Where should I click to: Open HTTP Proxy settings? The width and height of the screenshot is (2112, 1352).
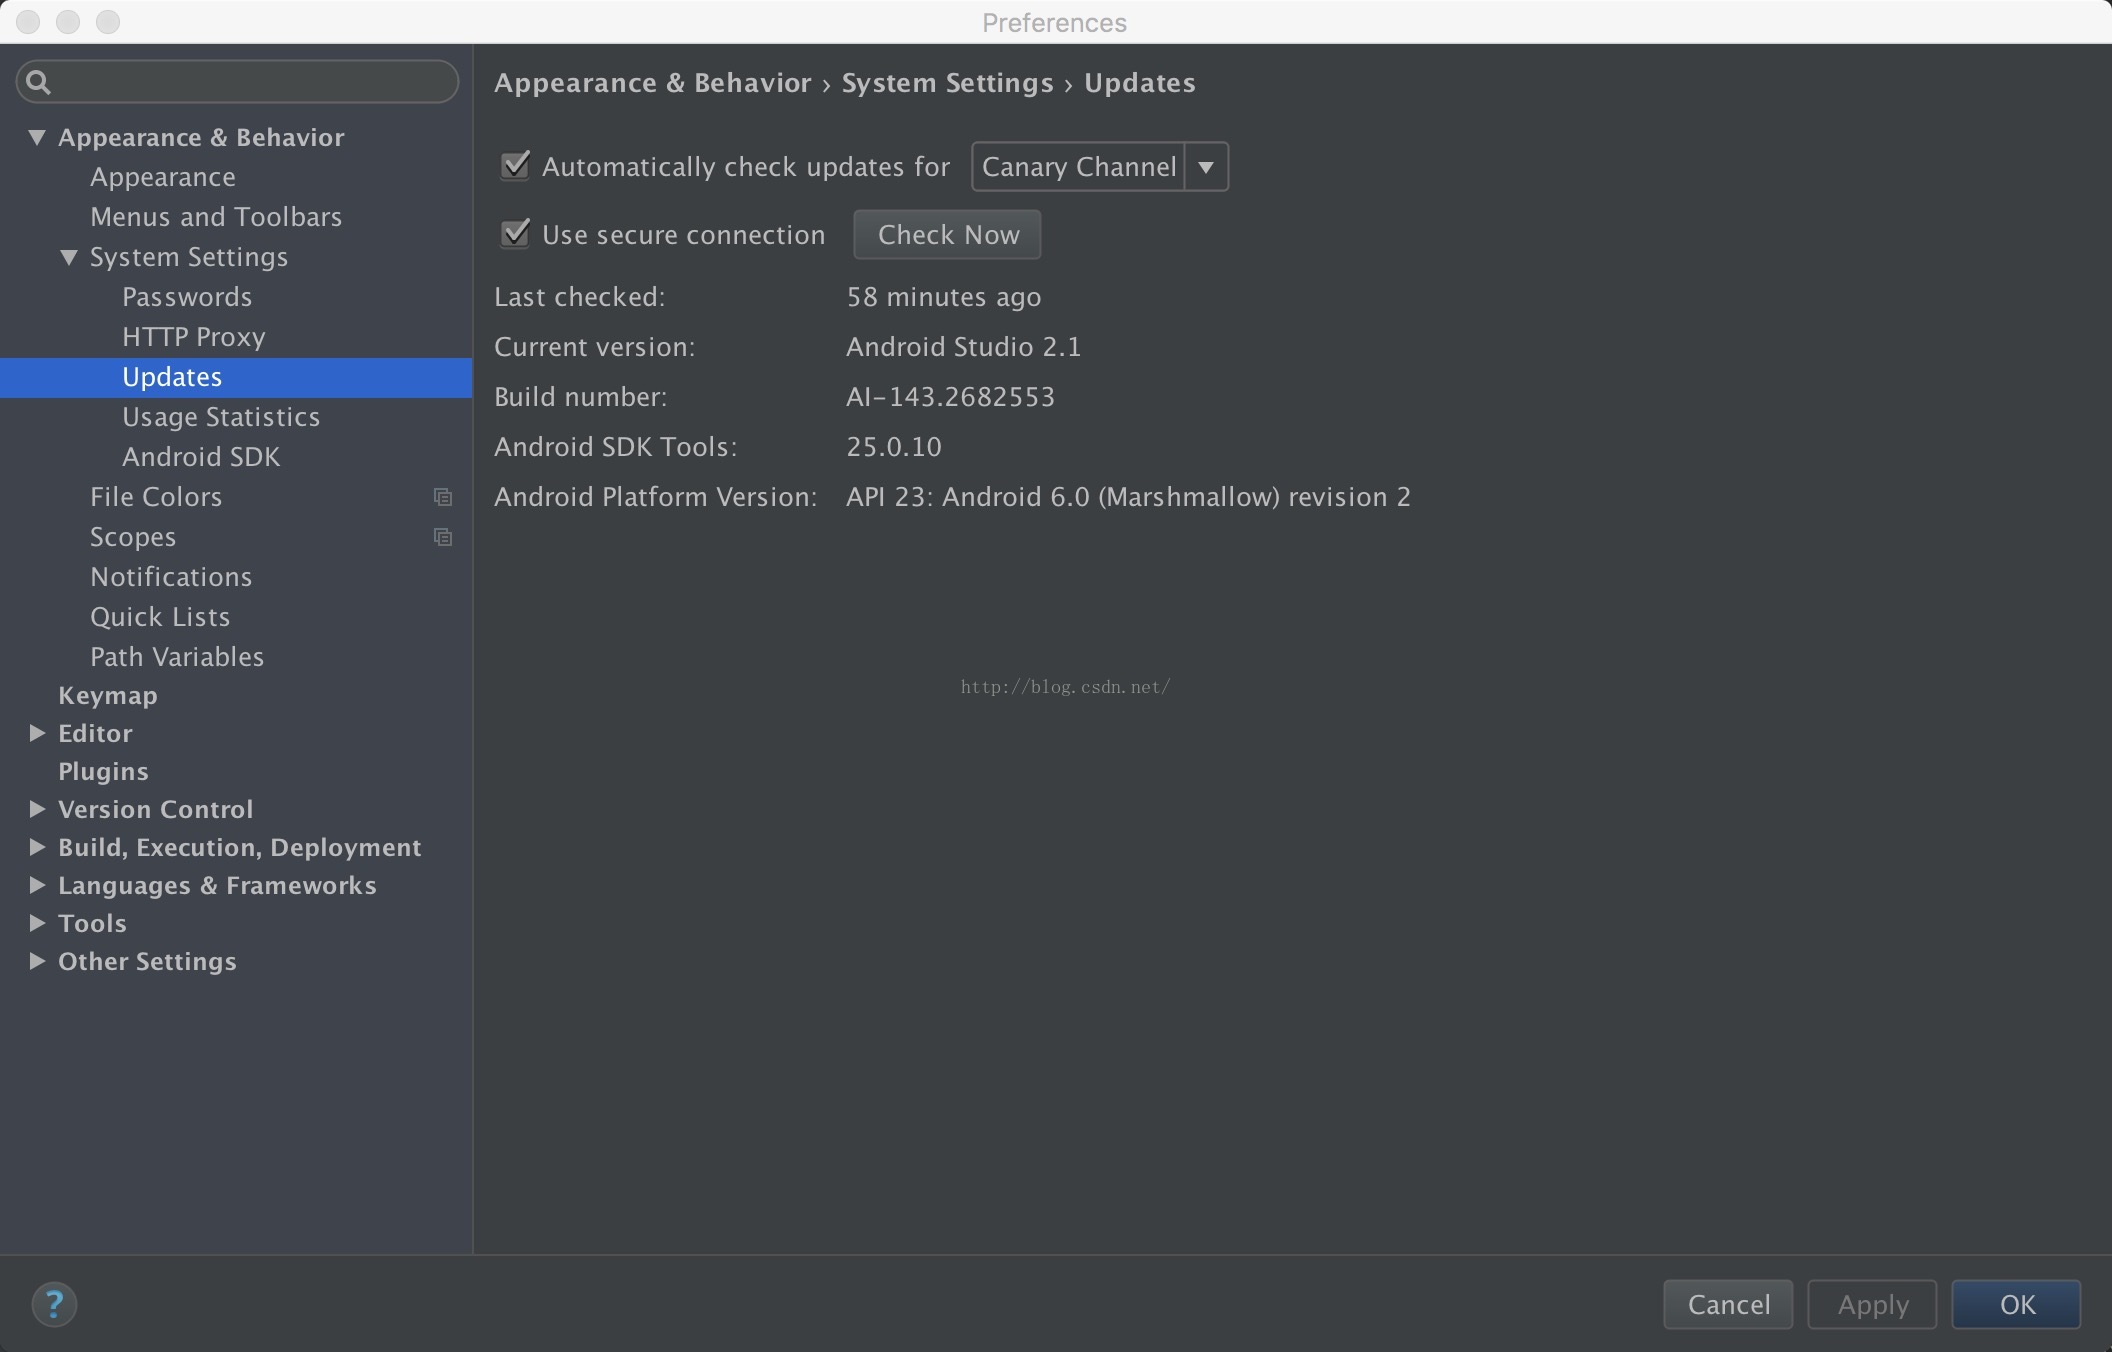tap(194, 337)
